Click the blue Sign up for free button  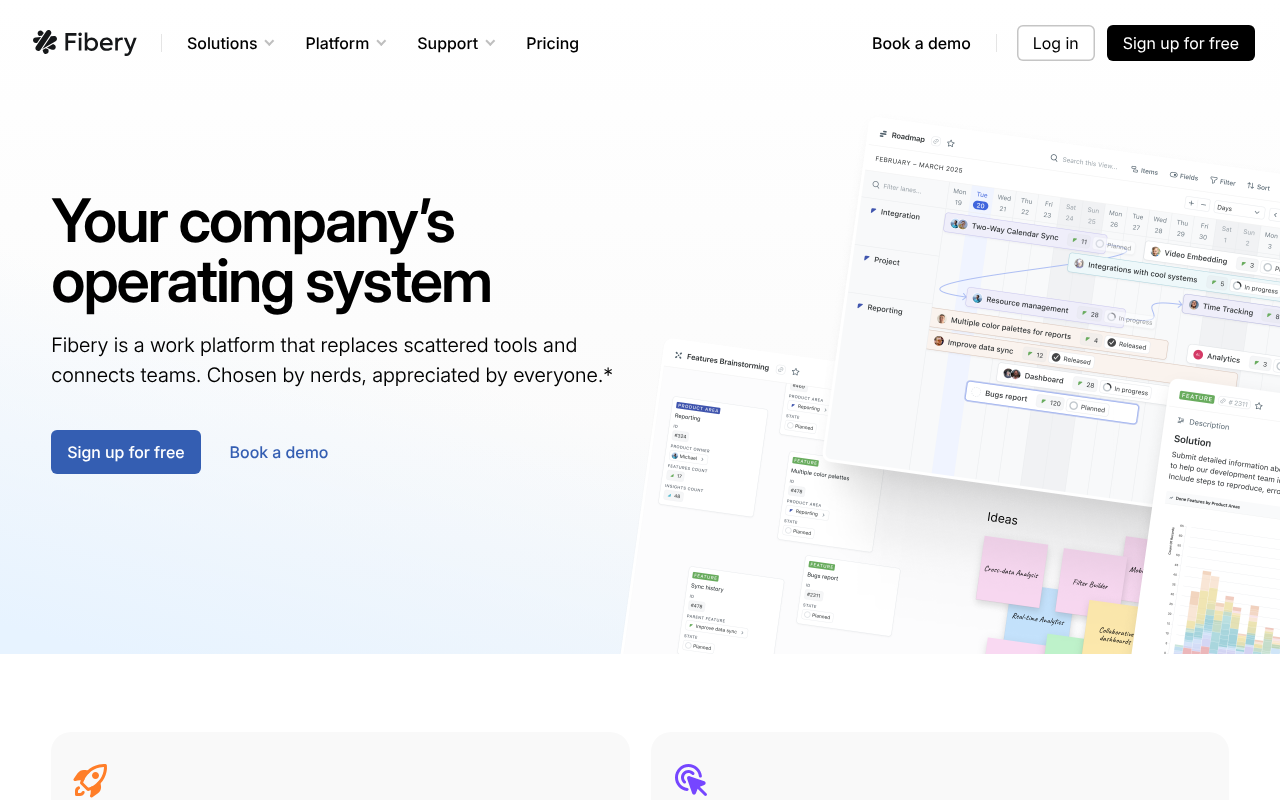pos(126,452)
